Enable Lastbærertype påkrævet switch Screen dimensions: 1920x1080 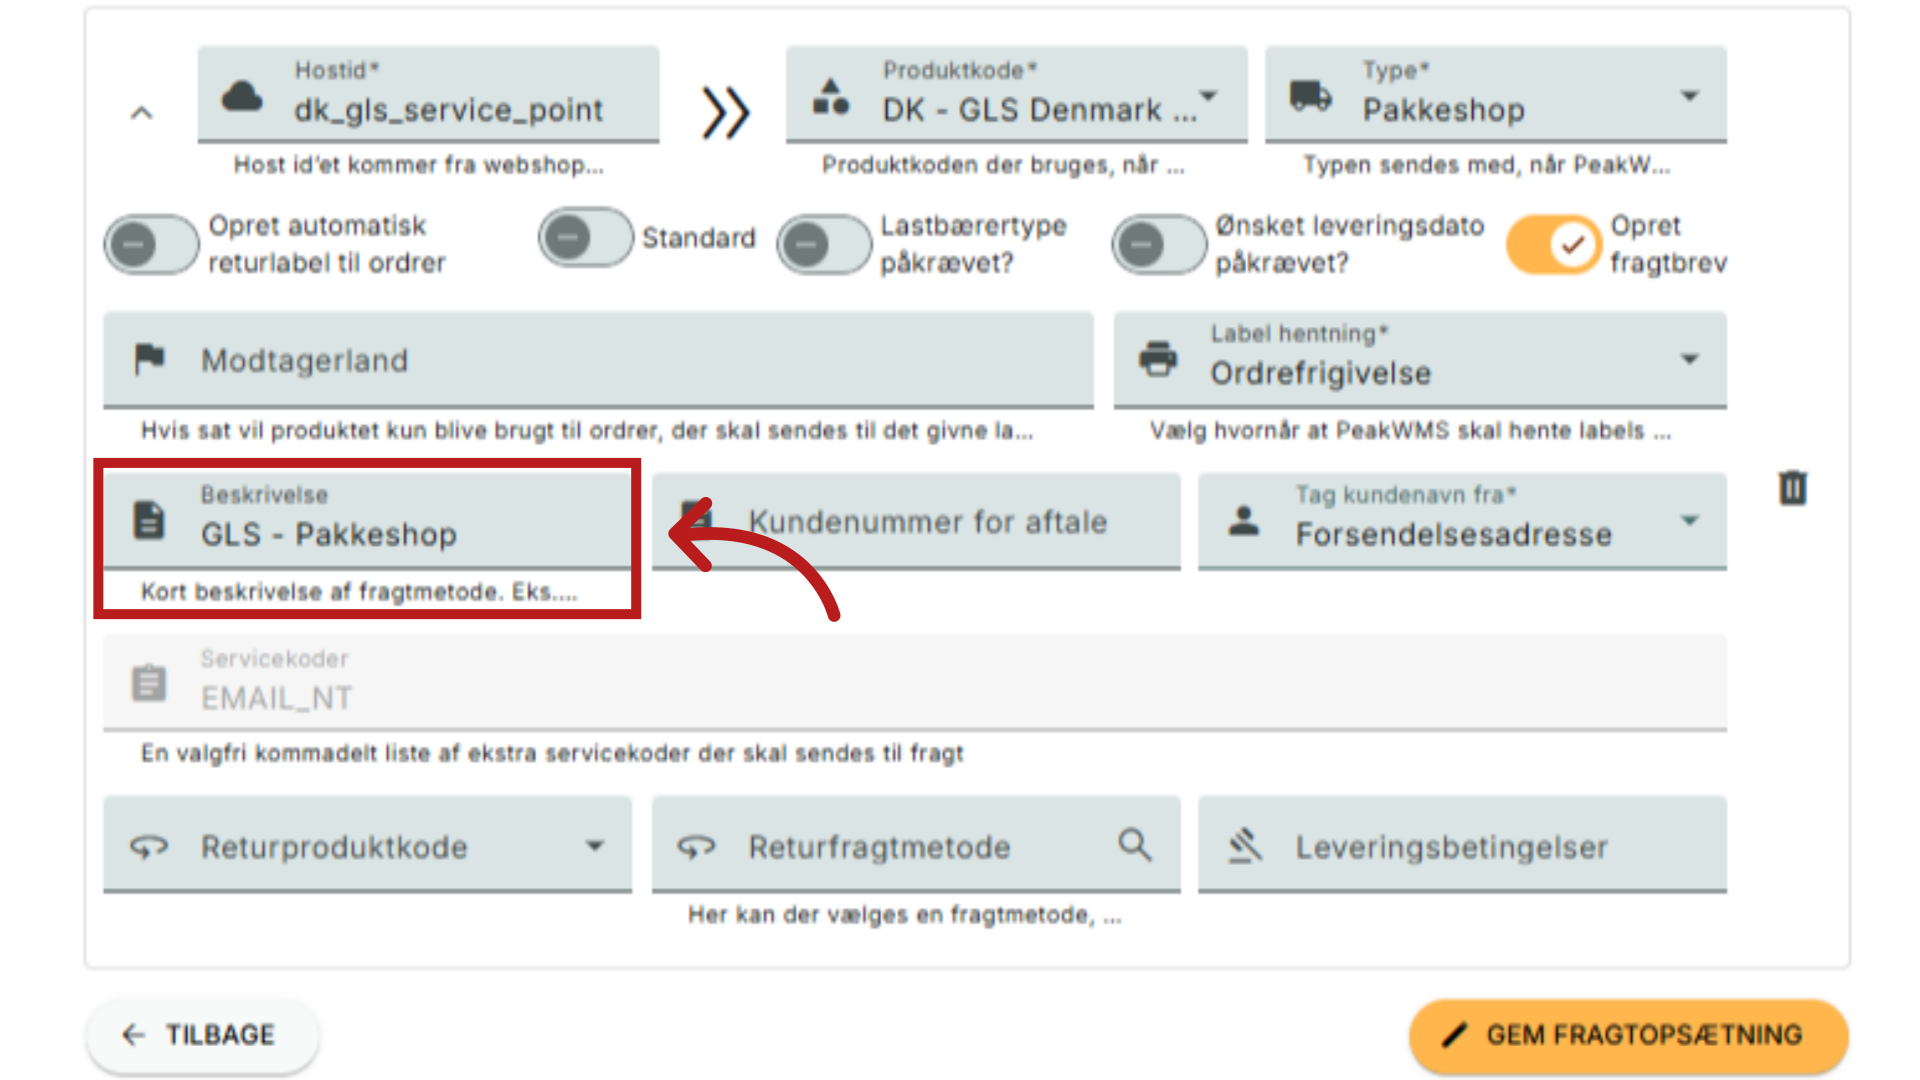point(824,244)
